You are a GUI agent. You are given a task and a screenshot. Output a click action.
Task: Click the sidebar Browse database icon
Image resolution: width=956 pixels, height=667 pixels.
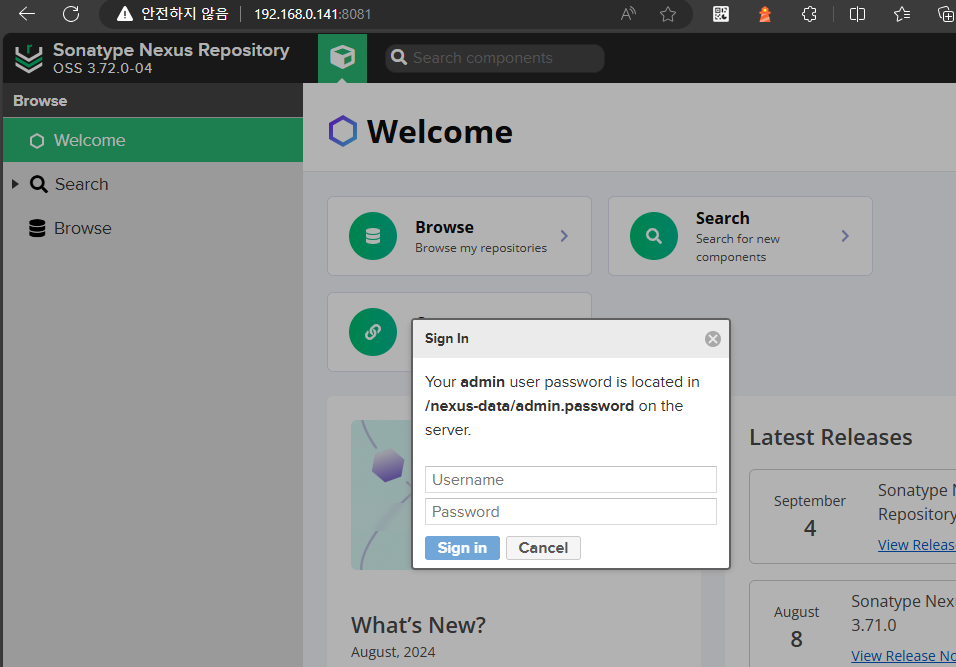click(x=37, y=228)
